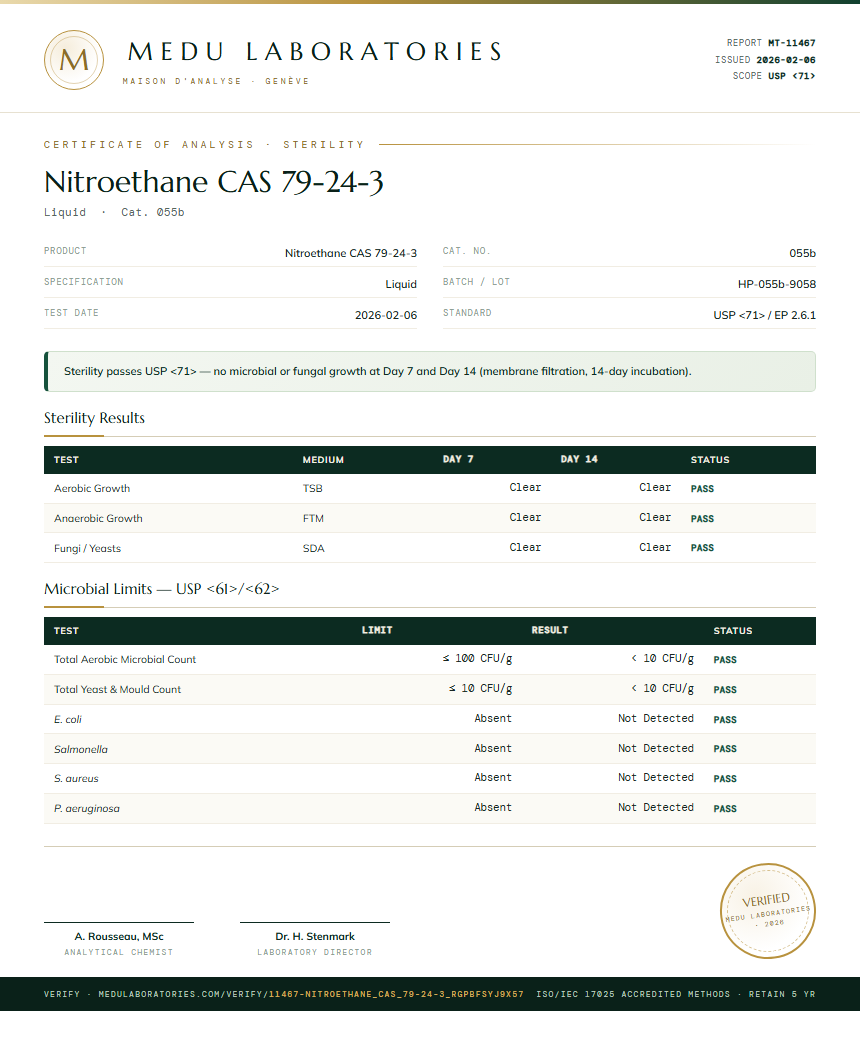Click the Laboratory Director title
The height and width of the screenshot is (1041, 860).
pyautogui.click(x=315, y=953)
